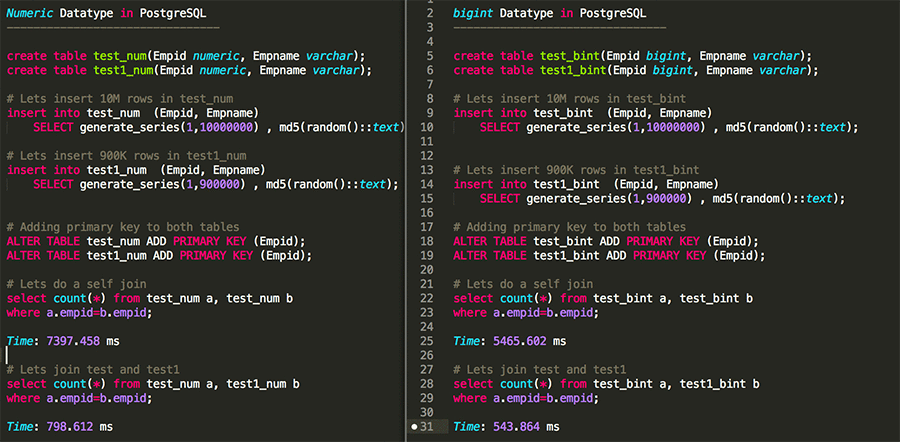Image resolution: width=900 pixels, height=442 pixels.
Task: Click the 'where a.empid=b.empid;' on line 29
Action: click(526, 398)
